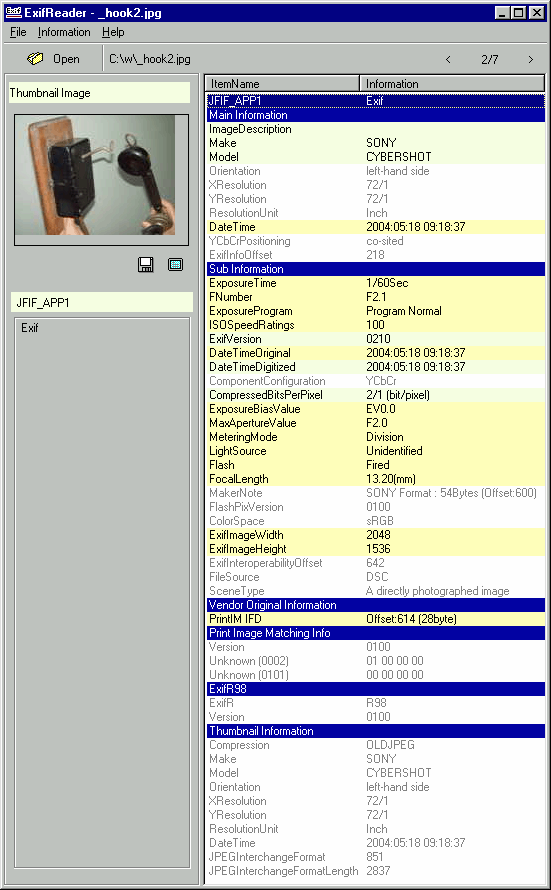Open the Help menu
This screenshot has width=551, height=890.
pyautogui.click(x=113, y=32)
